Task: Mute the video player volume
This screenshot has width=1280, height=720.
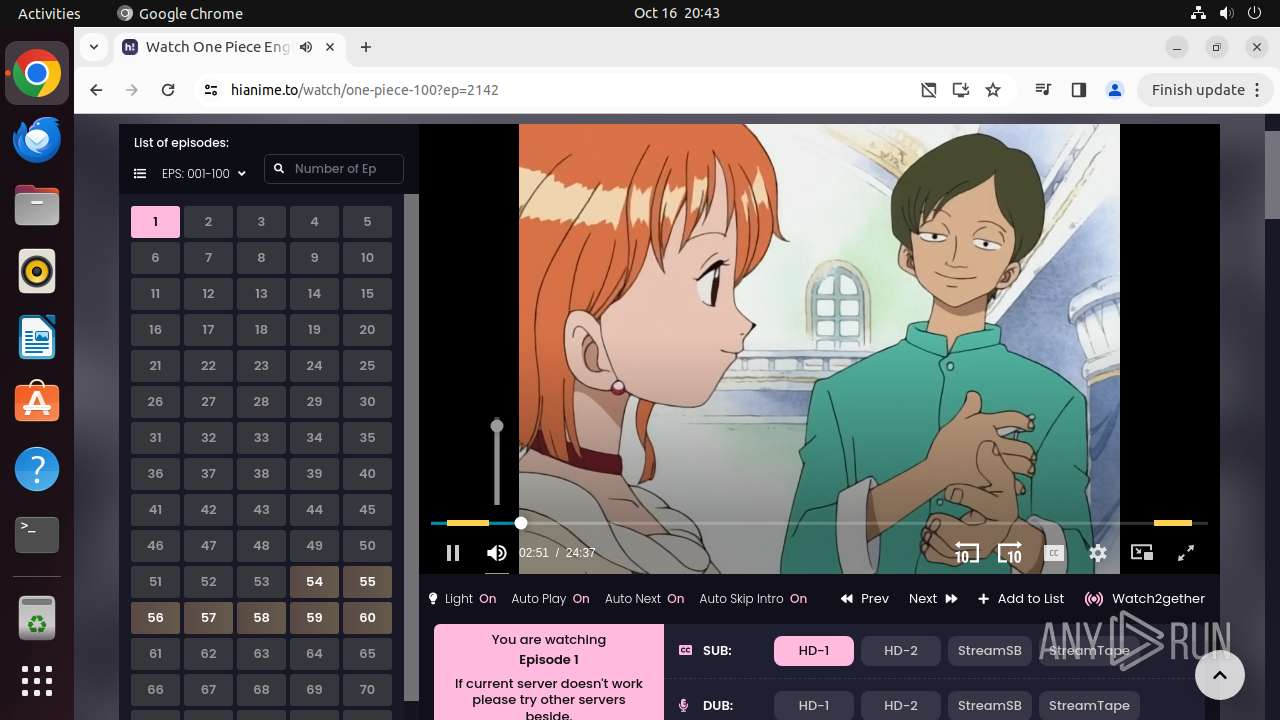Action: pyautogui.click(x=497, y=553)
